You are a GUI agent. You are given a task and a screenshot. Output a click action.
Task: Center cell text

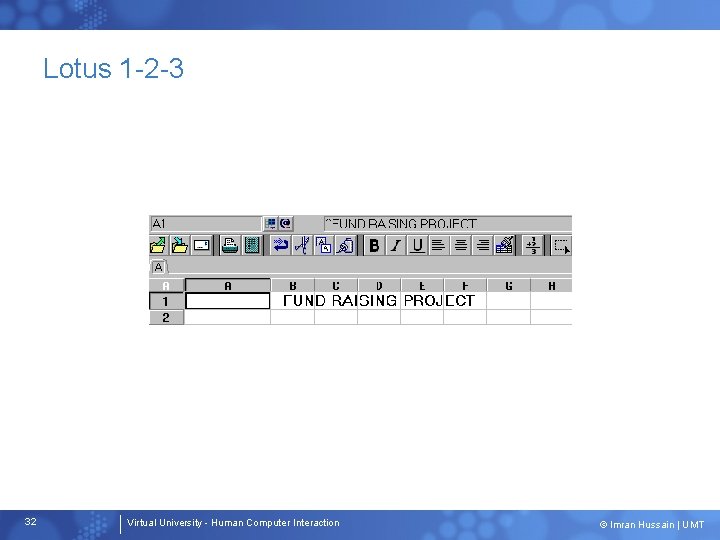[x=461, y=245]
